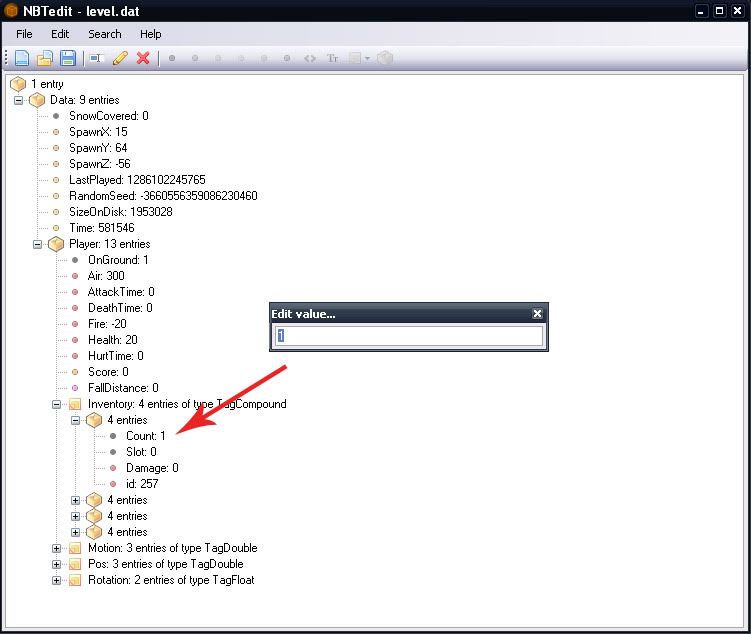The height and width of the screenshot is (634, 751).
Task: Click the New file toolbar icon
Action: pyautogui.click(x=22, y=58)
